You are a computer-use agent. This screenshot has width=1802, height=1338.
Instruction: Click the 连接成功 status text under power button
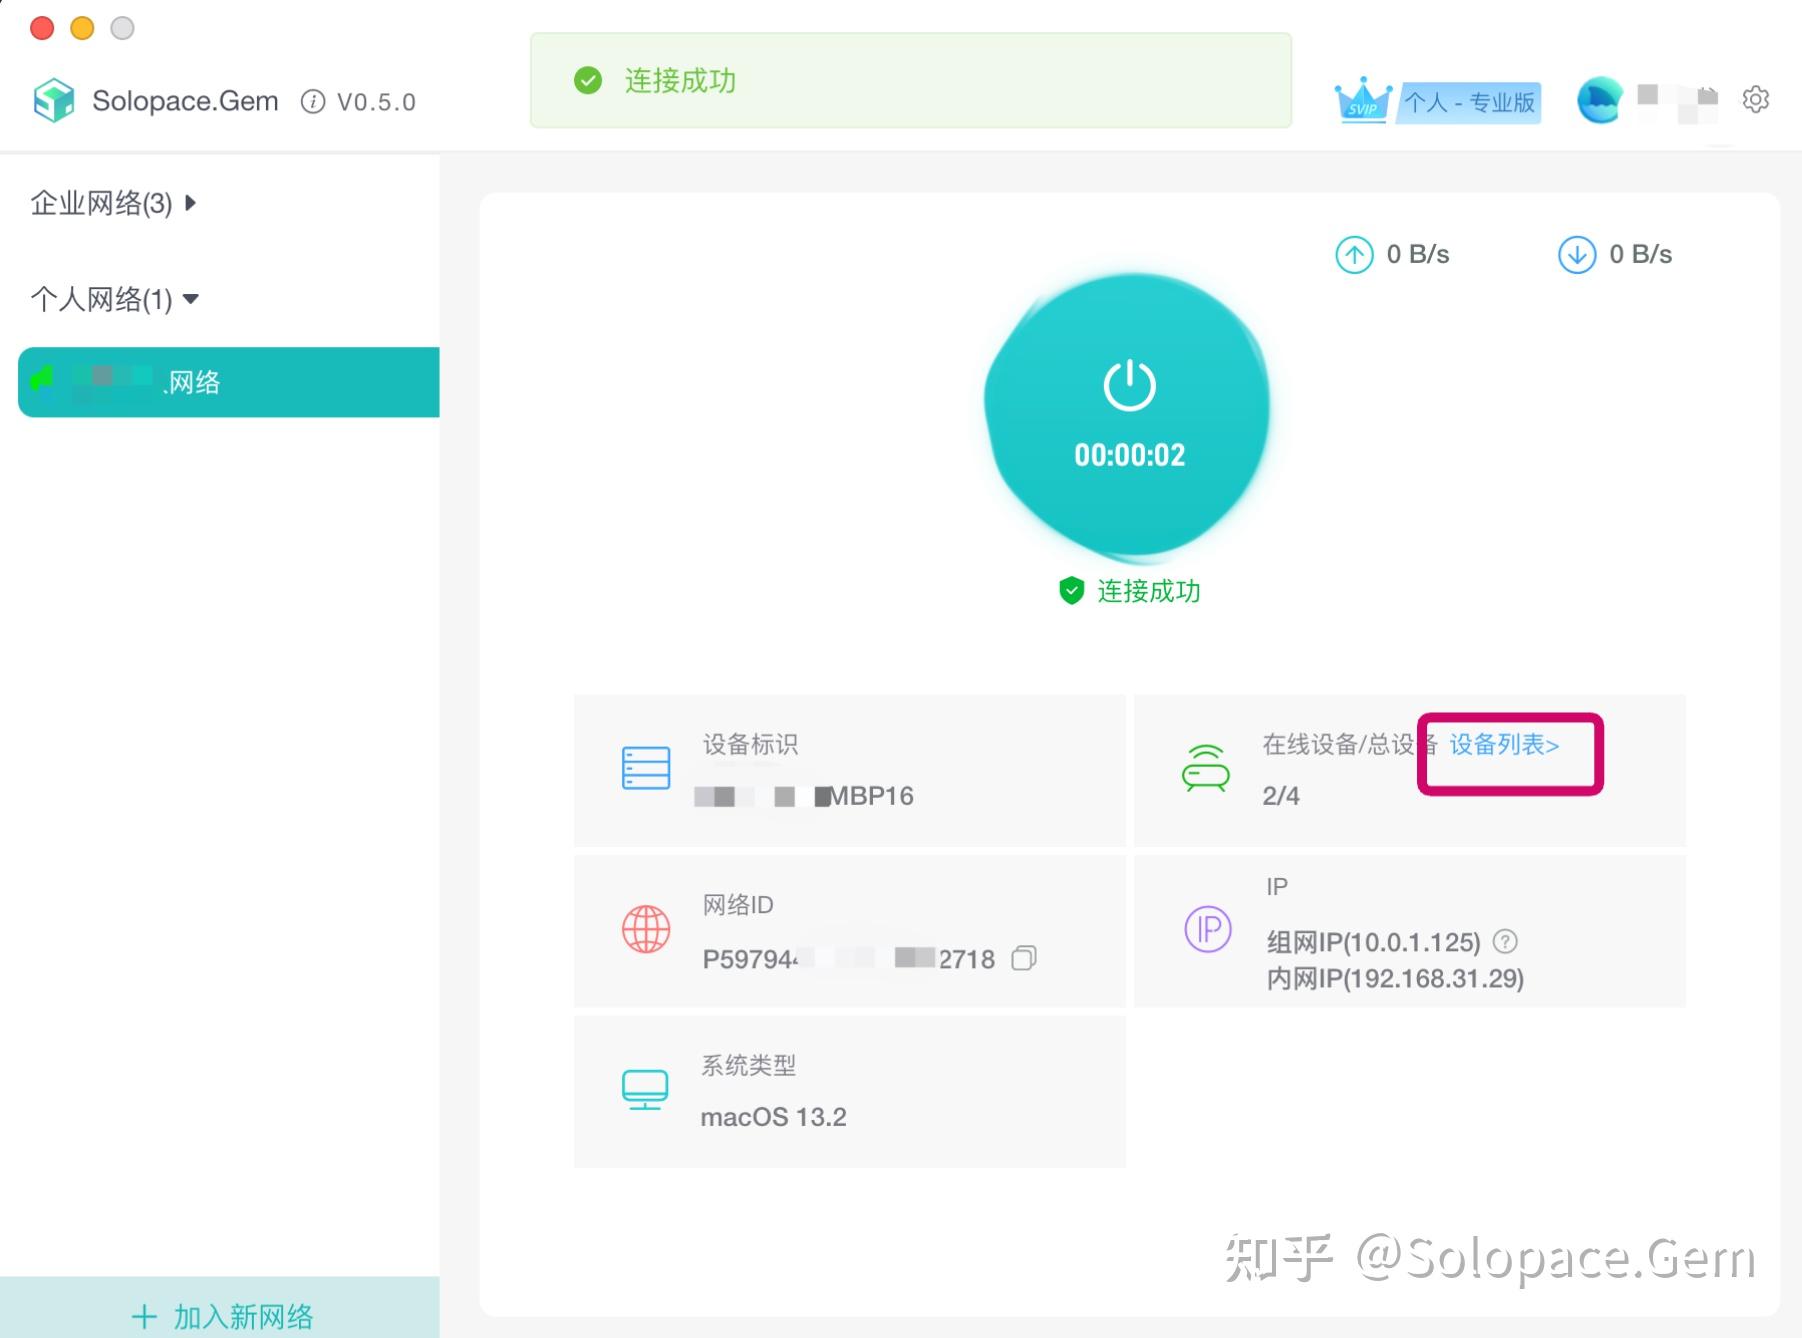pyautogui.click(x=1149, y=591)
